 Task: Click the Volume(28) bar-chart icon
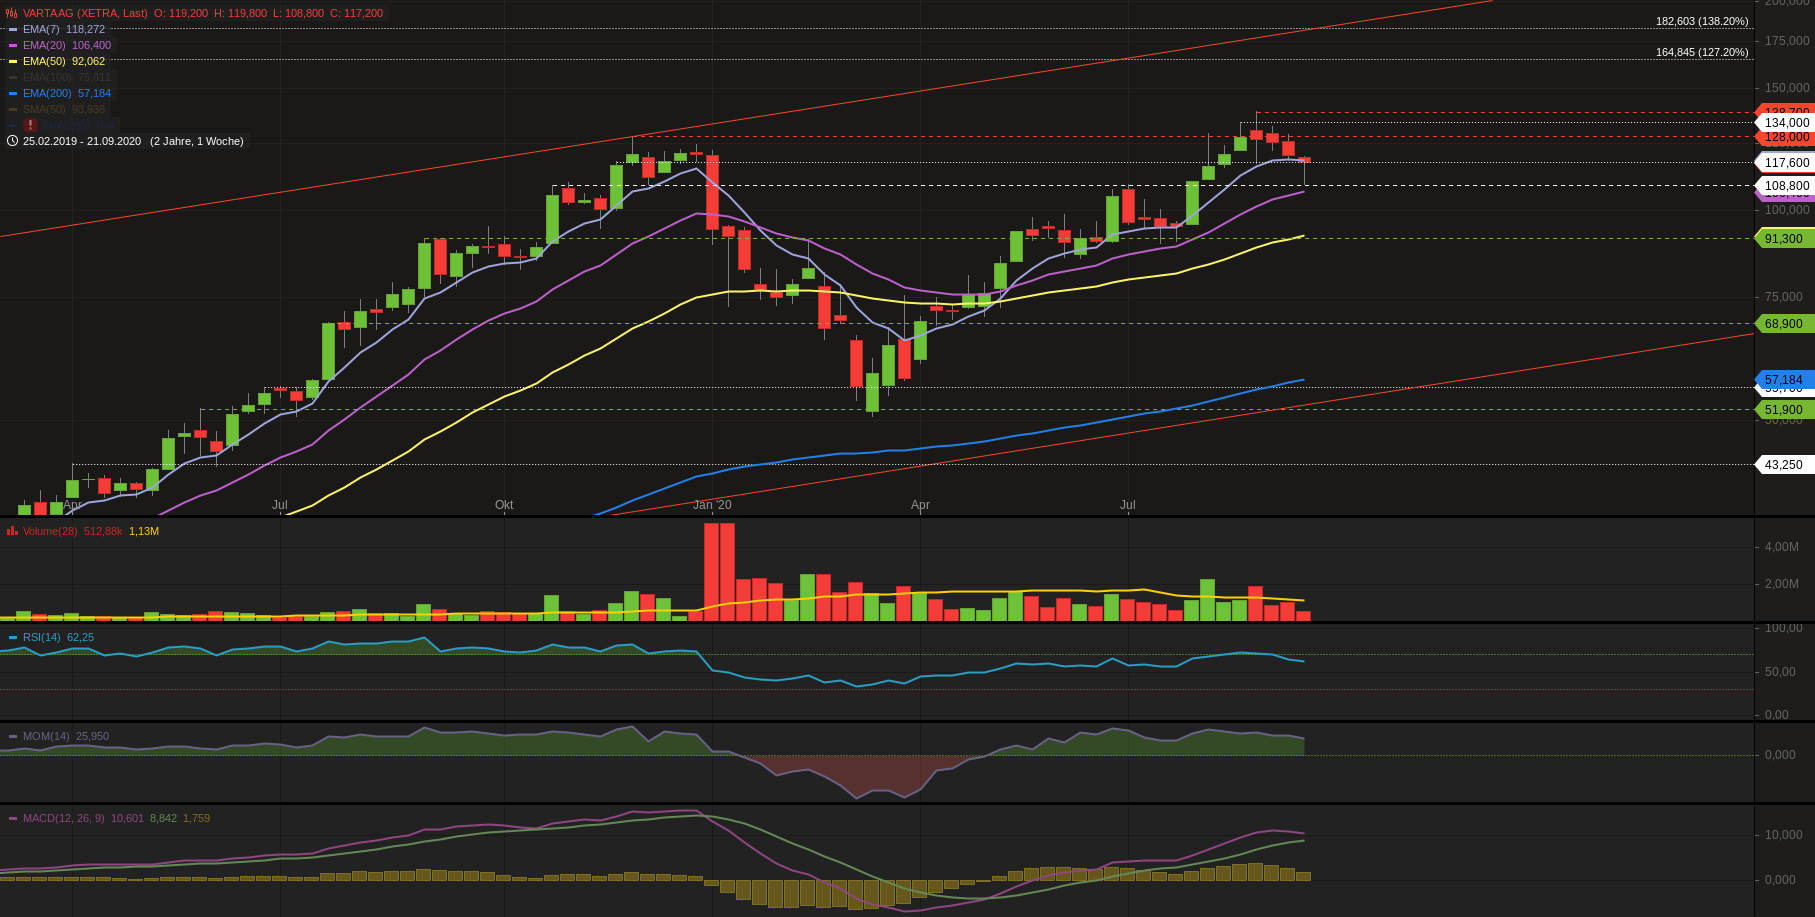[x=12, y=531]
